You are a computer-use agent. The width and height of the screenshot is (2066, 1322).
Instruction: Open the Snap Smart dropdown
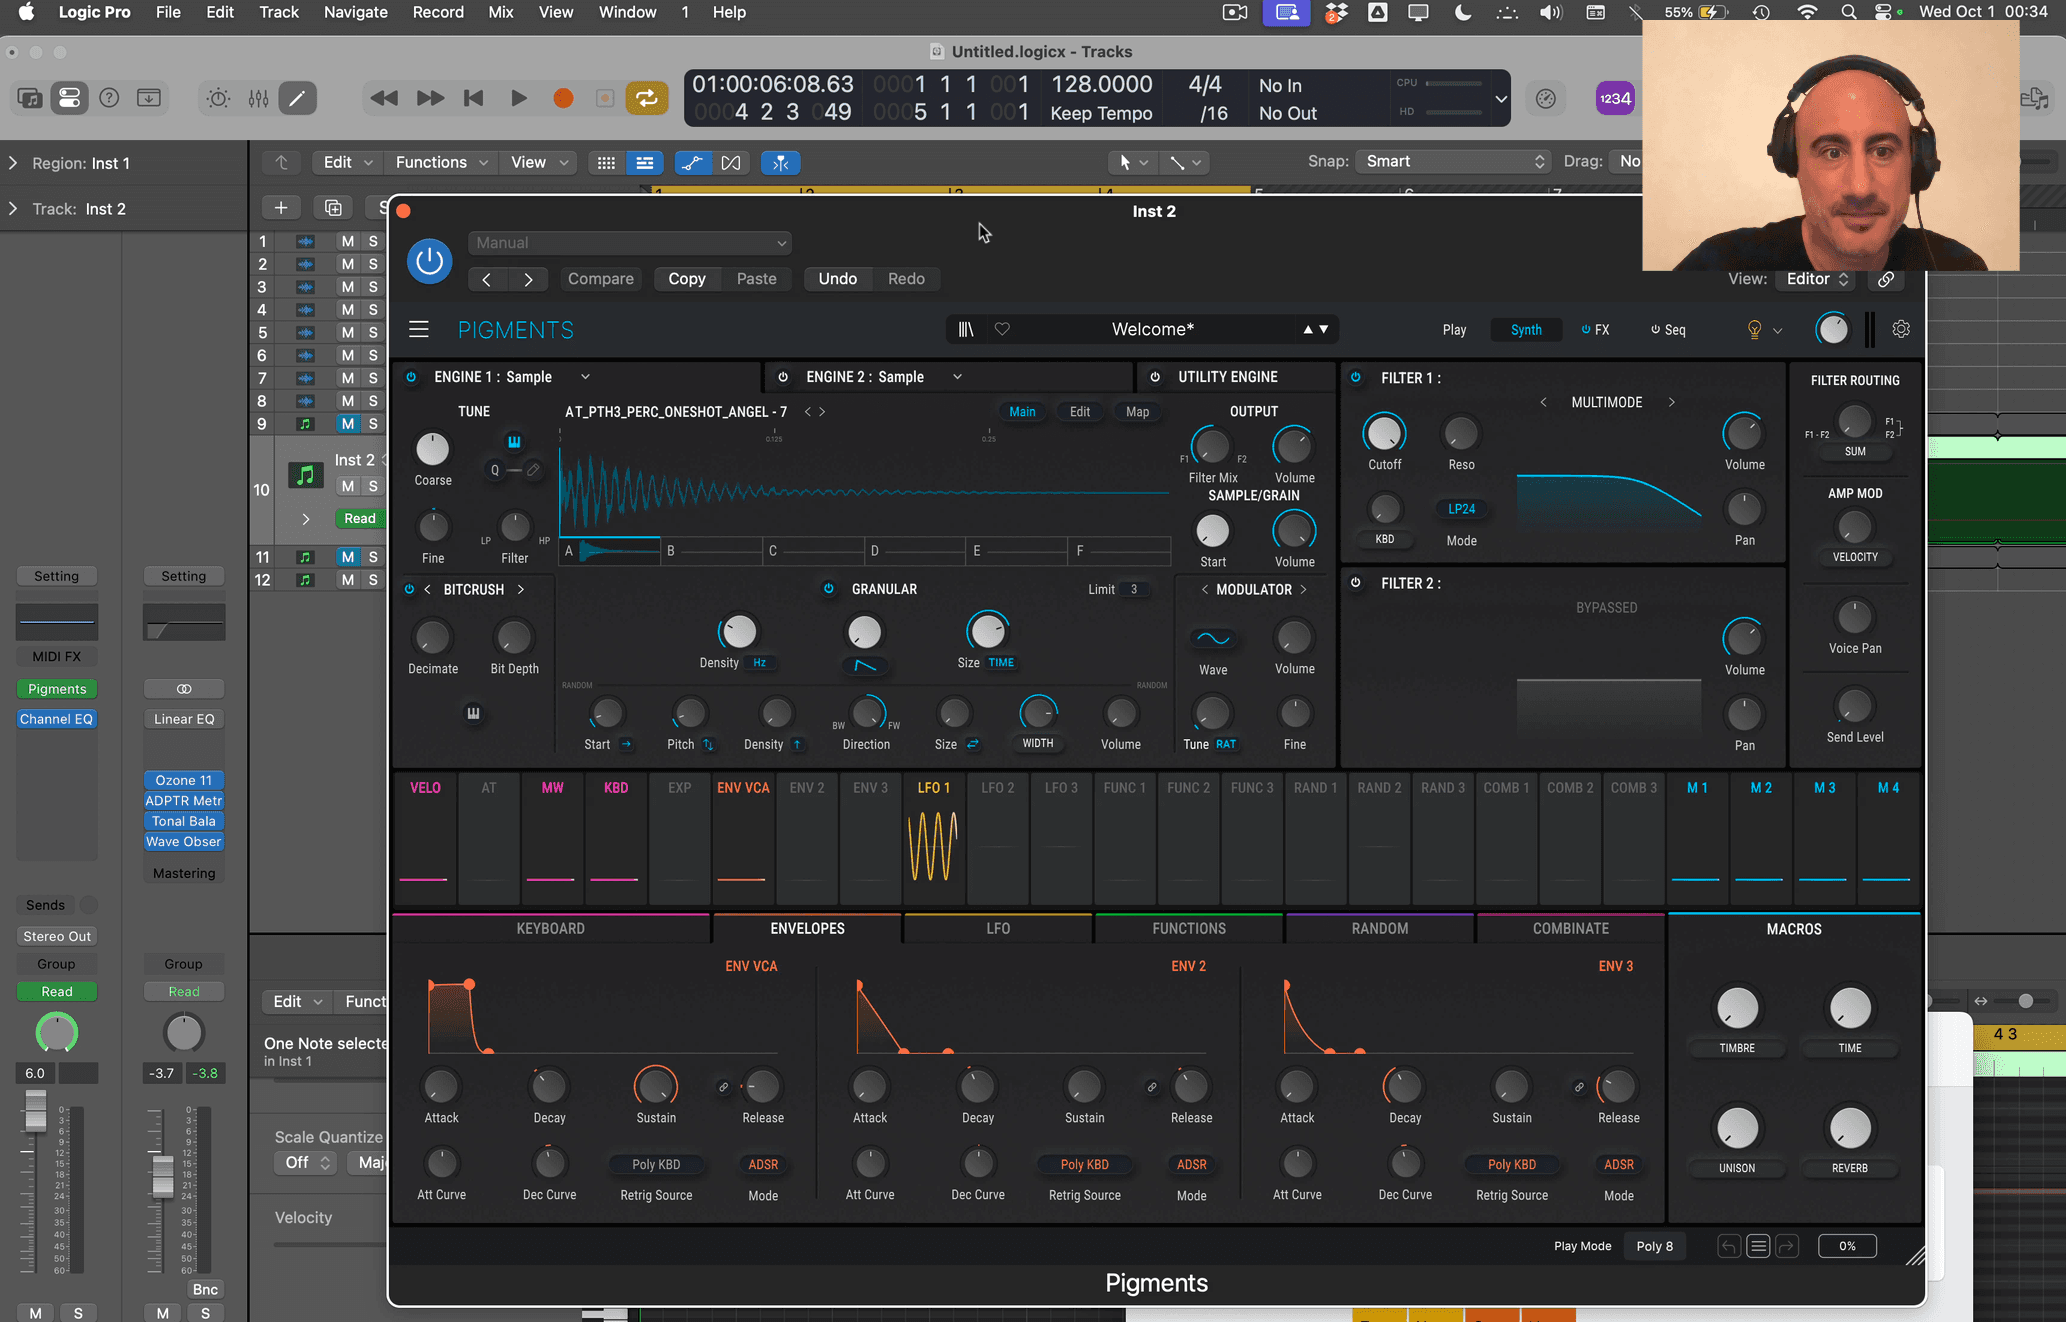click(x=1453, y=162)
